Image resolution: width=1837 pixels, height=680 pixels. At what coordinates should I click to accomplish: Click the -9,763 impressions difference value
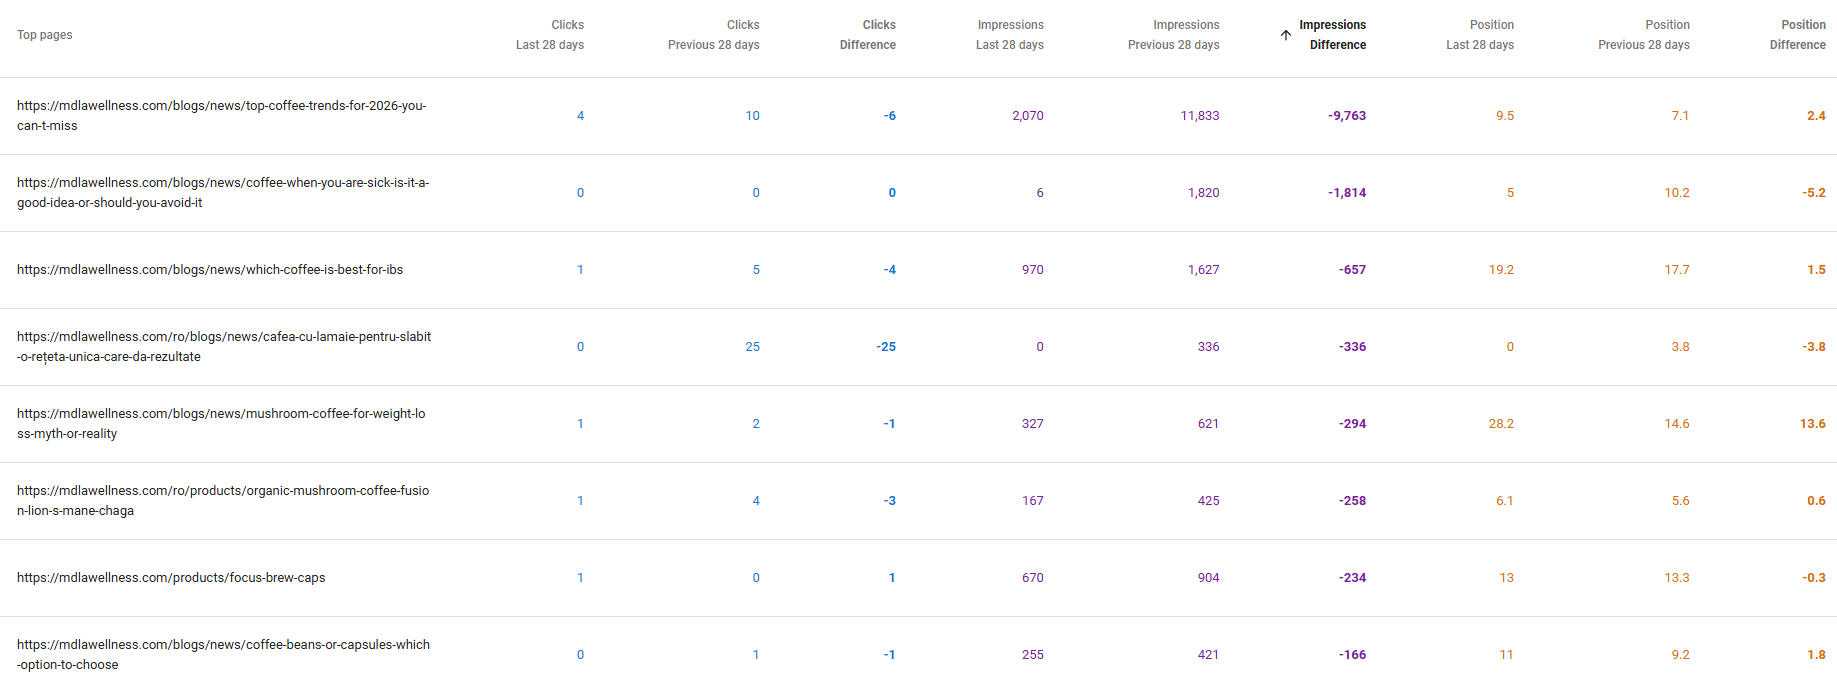[1346, 116]
